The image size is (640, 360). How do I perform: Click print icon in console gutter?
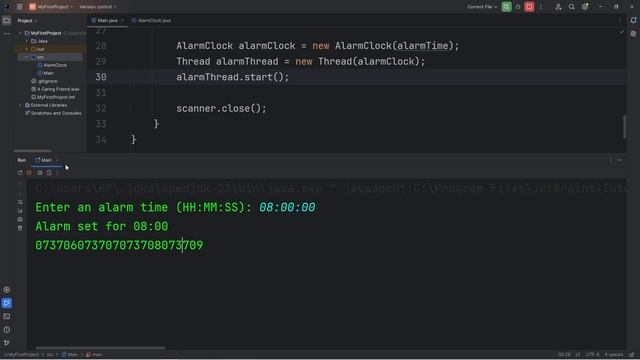[x=20, y=220]
